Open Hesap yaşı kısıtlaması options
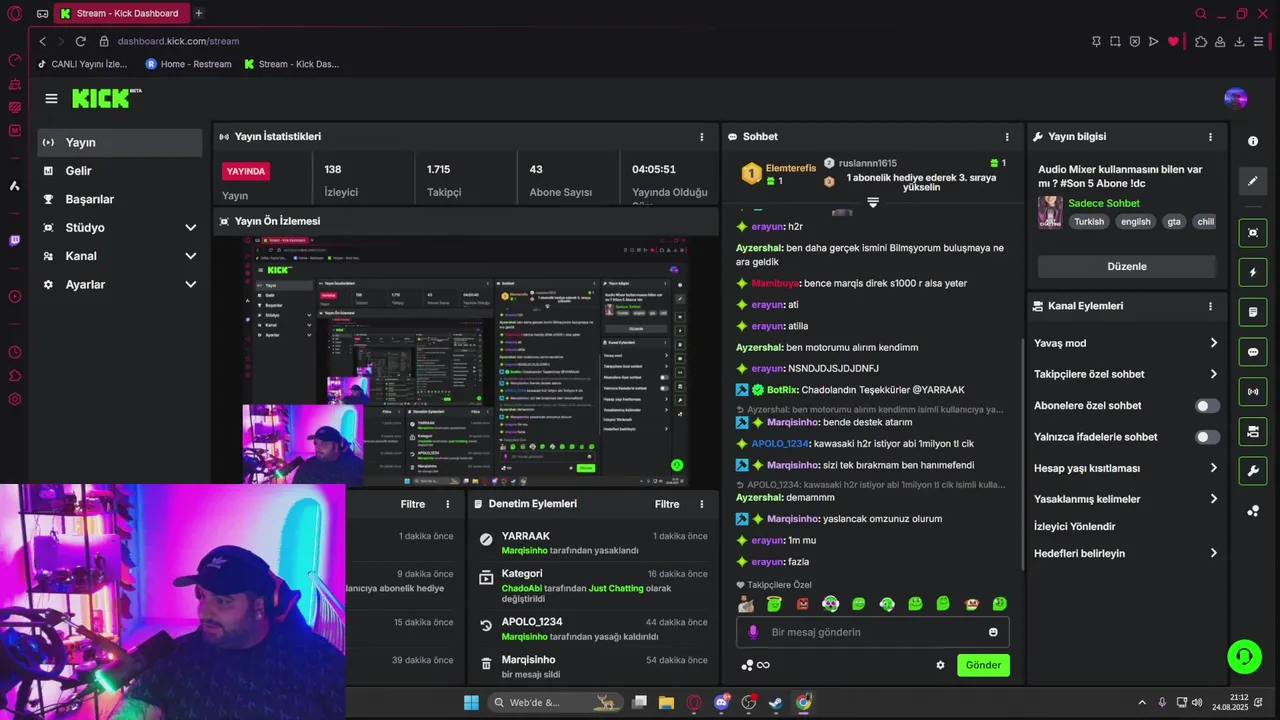1280x720 pixels. [1126, 468]
